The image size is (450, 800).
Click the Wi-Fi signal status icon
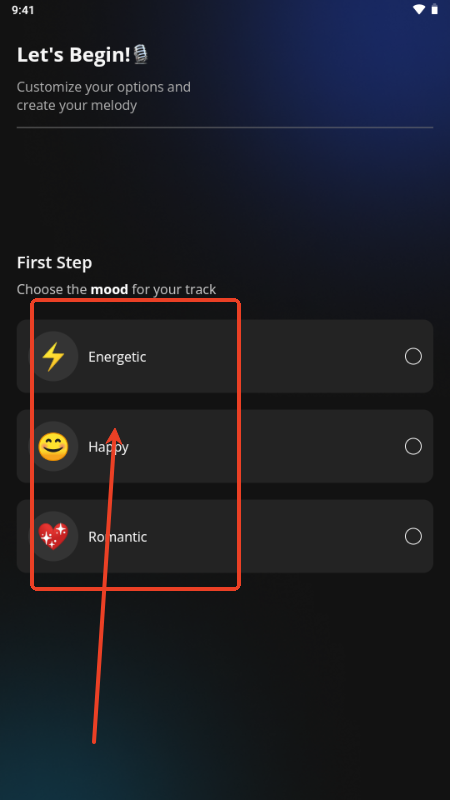pos(419,9)
